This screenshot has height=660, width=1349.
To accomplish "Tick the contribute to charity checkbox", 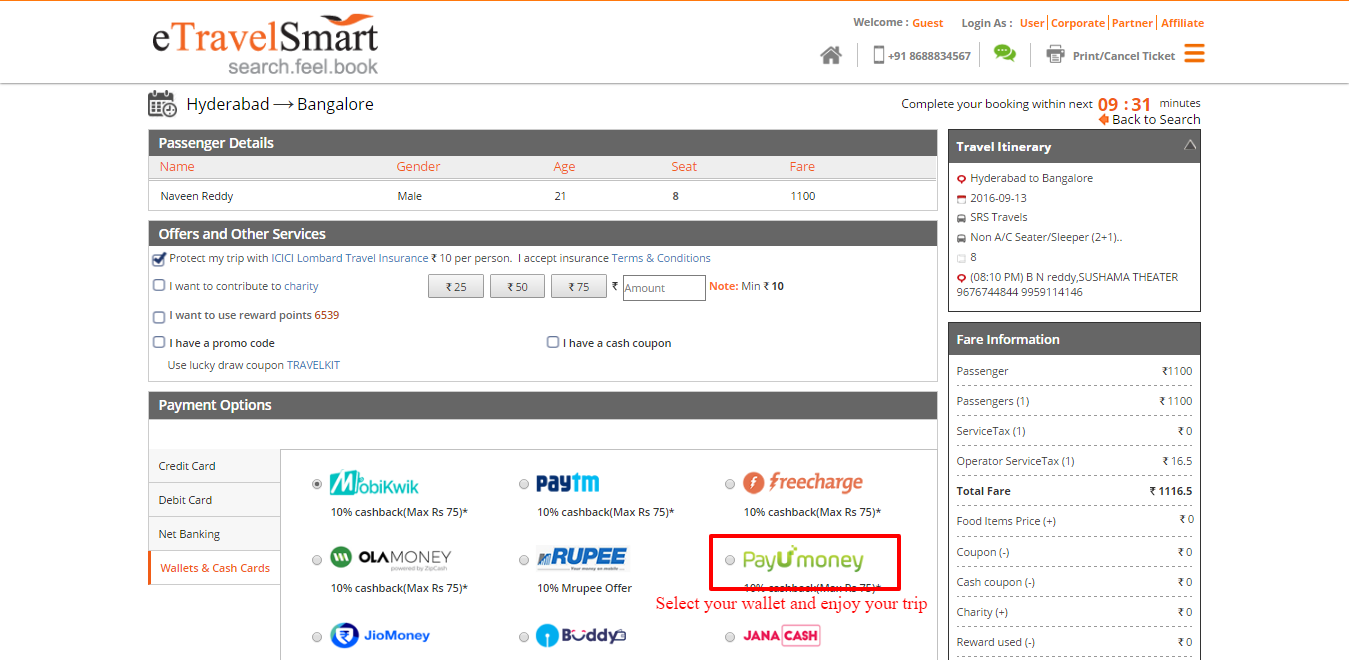I will (x=159, y=285).
